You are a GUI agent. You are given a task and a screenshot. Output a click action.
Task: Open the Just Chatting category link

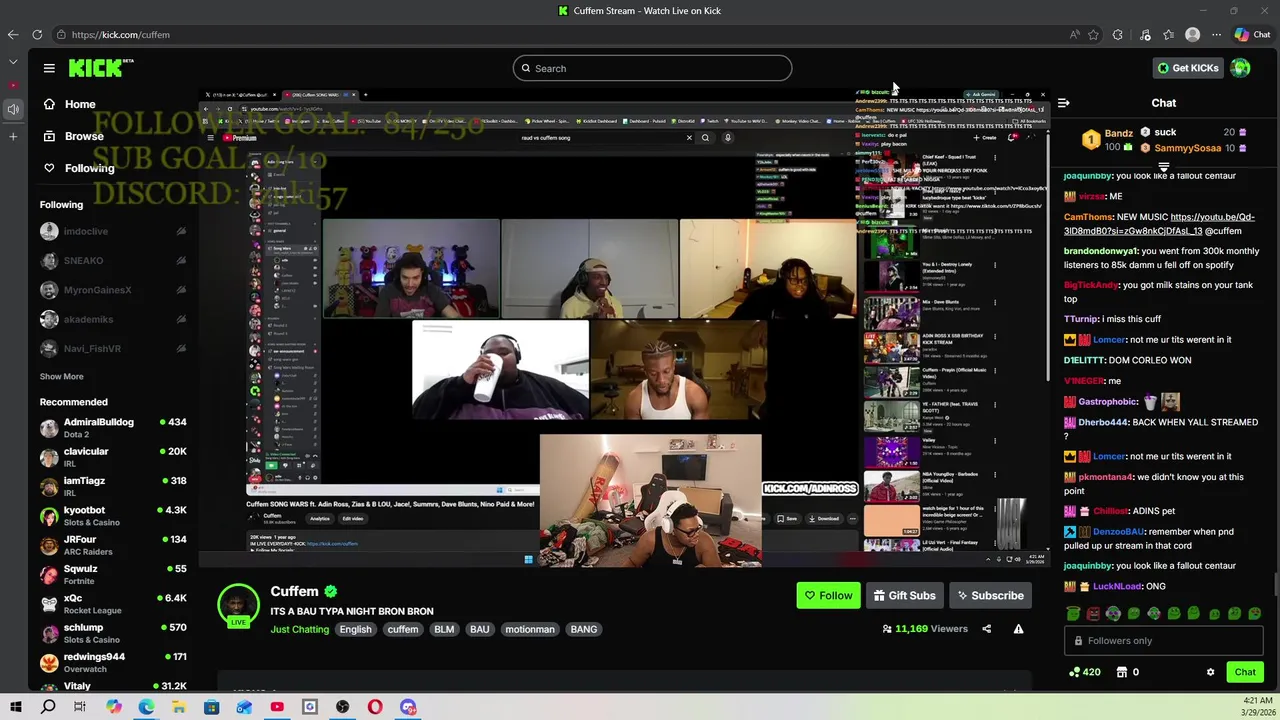tap(299, 629)
